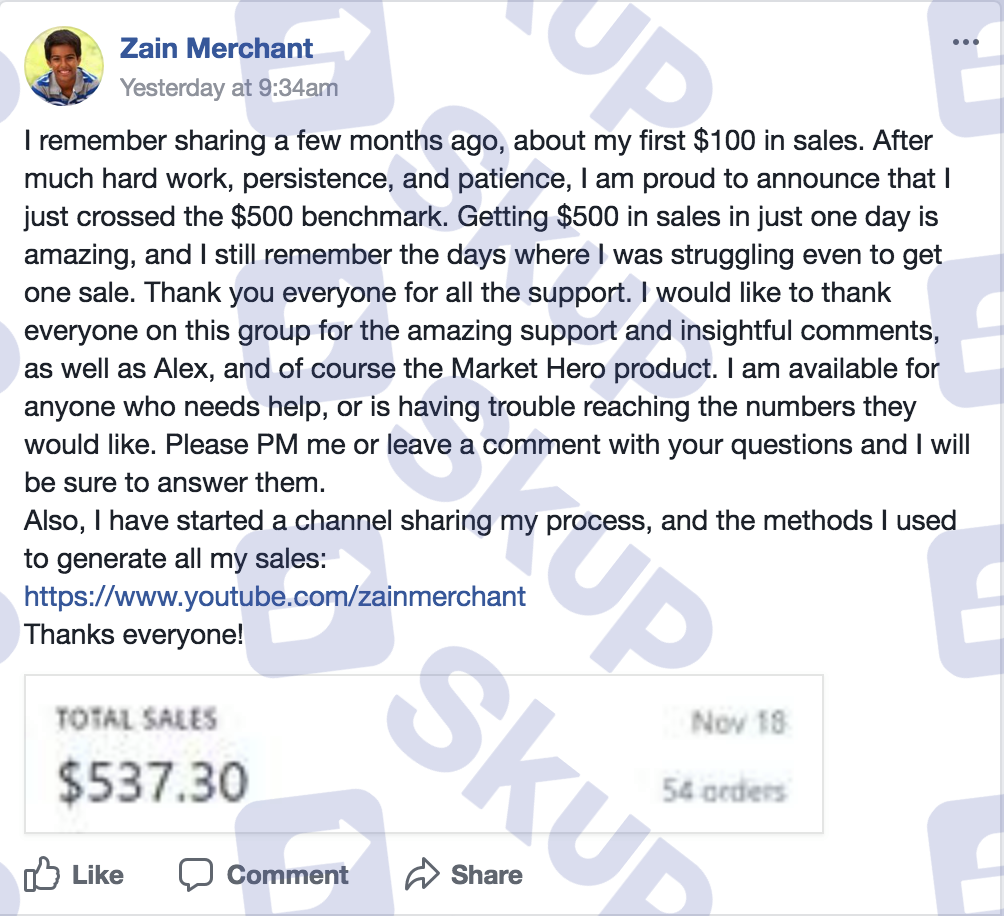Click the Nov 18 date in the attachment
Viewport: 1004px width, 916px height.
(738, 722)
